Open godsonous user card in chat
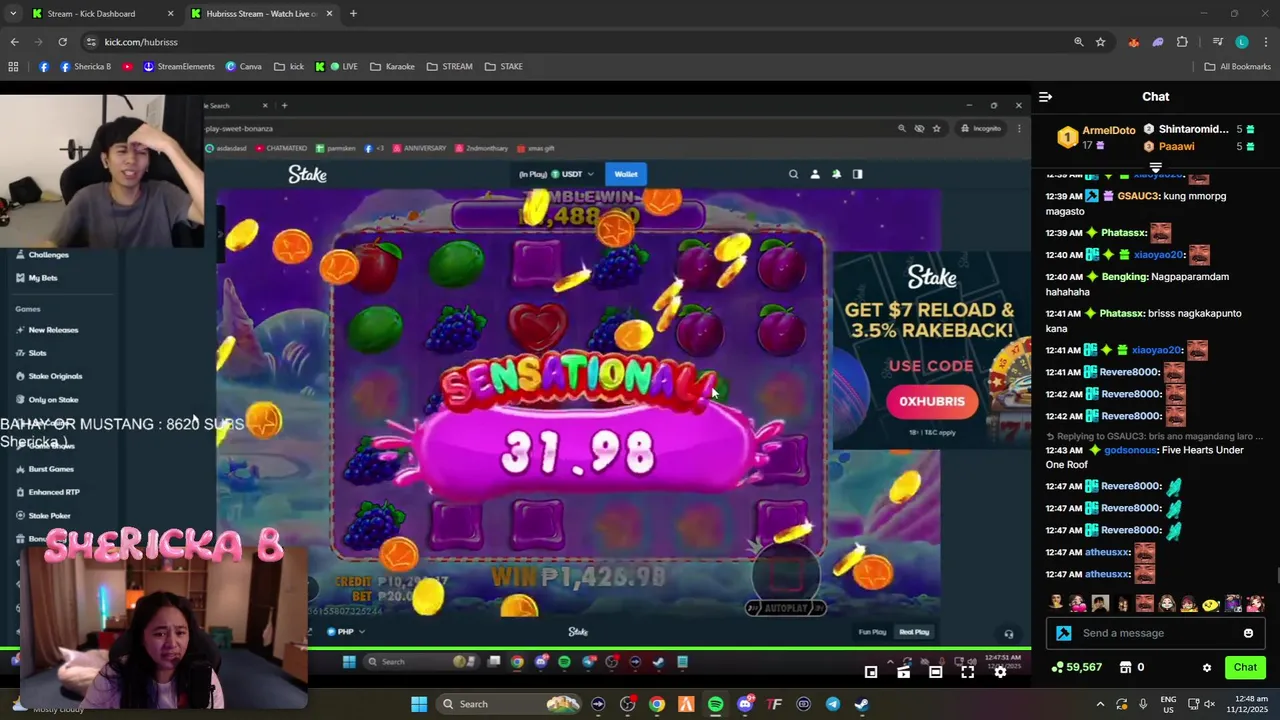Screen dimensions: 1280x720 coord(1130,450)
